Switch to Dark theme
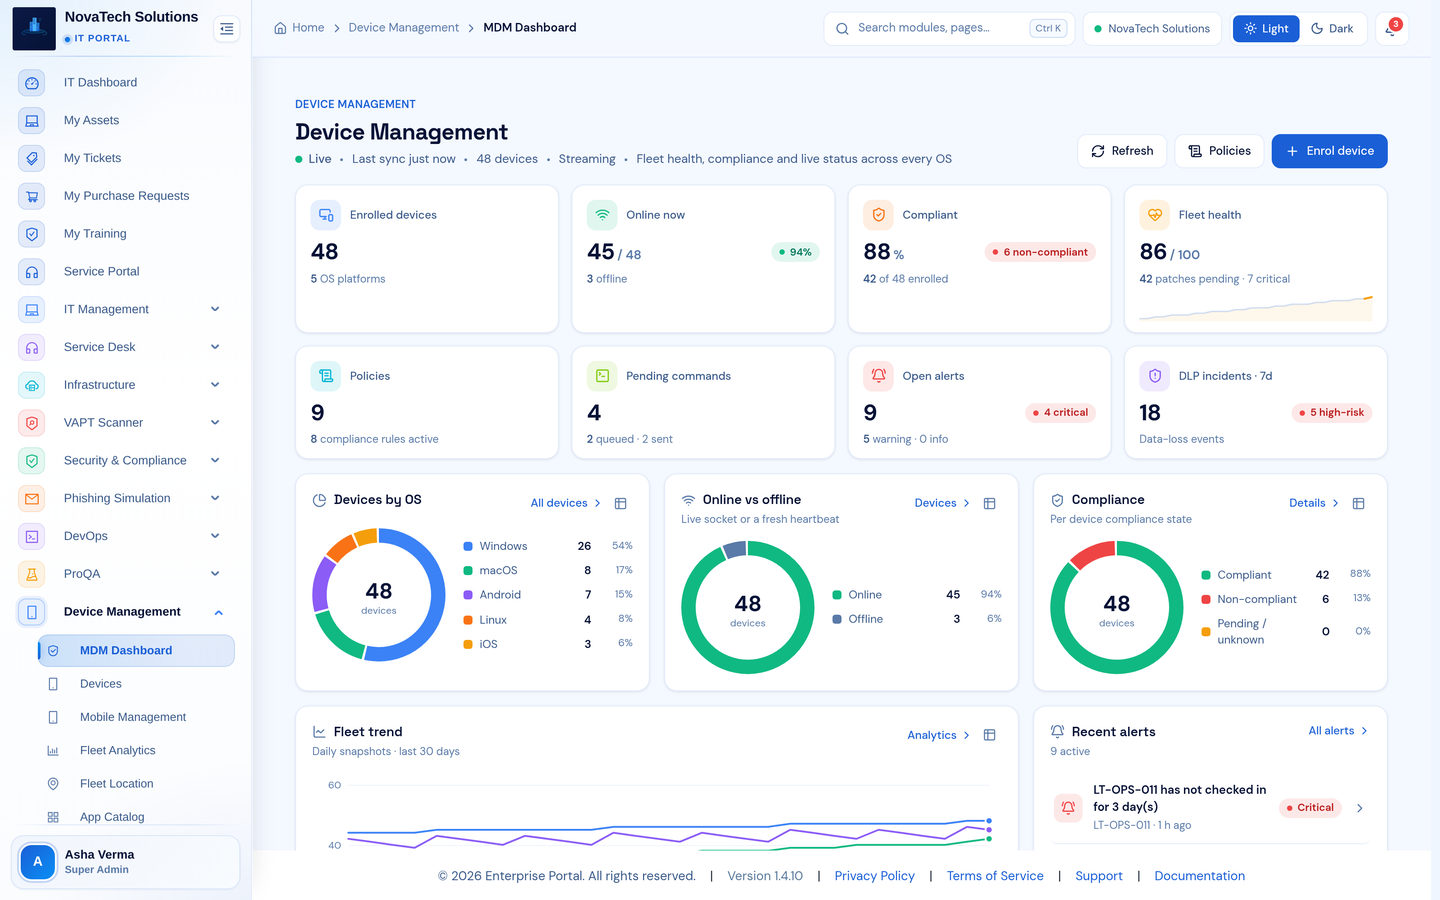Viewport: 1440px width, 900px height. (1332, 29)
